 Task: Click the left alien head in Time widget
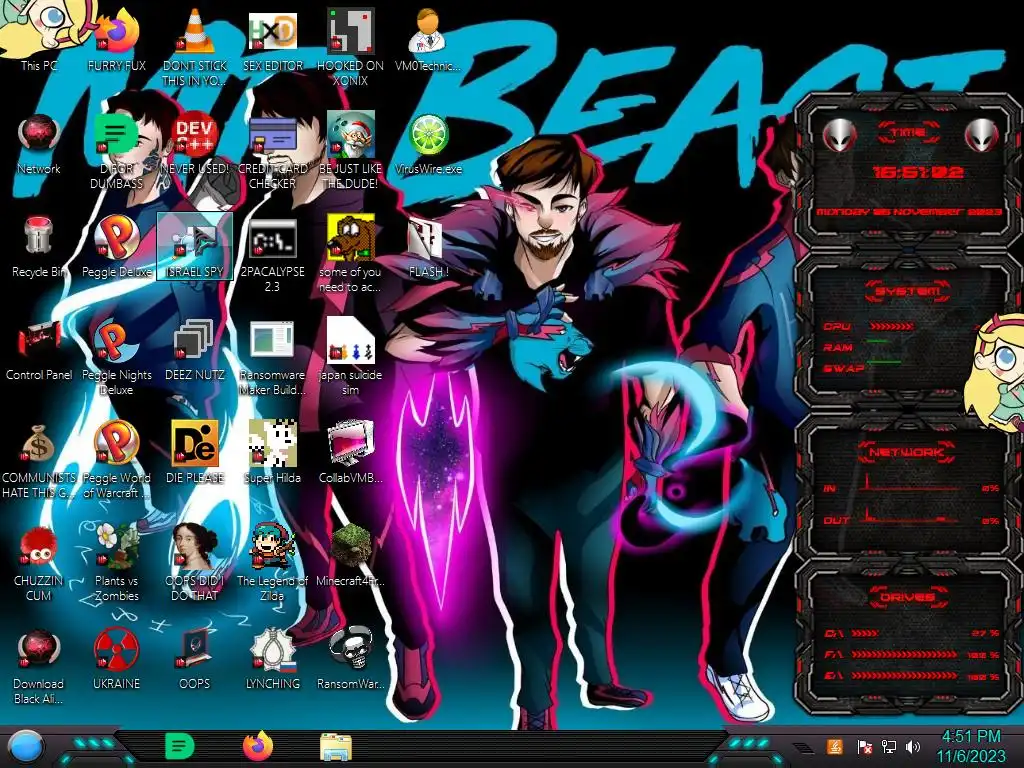(x=838, y=136)
